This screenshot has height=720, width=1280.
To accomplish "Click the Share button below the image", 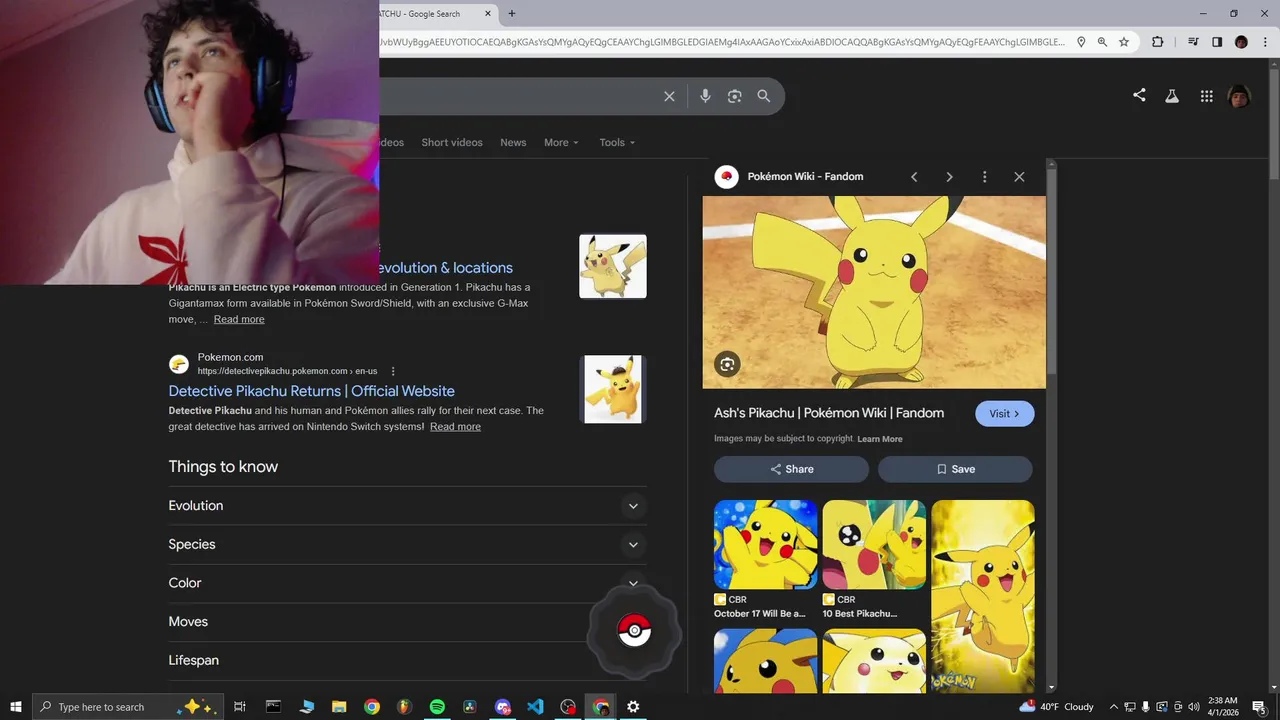I will tap(791, 469).
